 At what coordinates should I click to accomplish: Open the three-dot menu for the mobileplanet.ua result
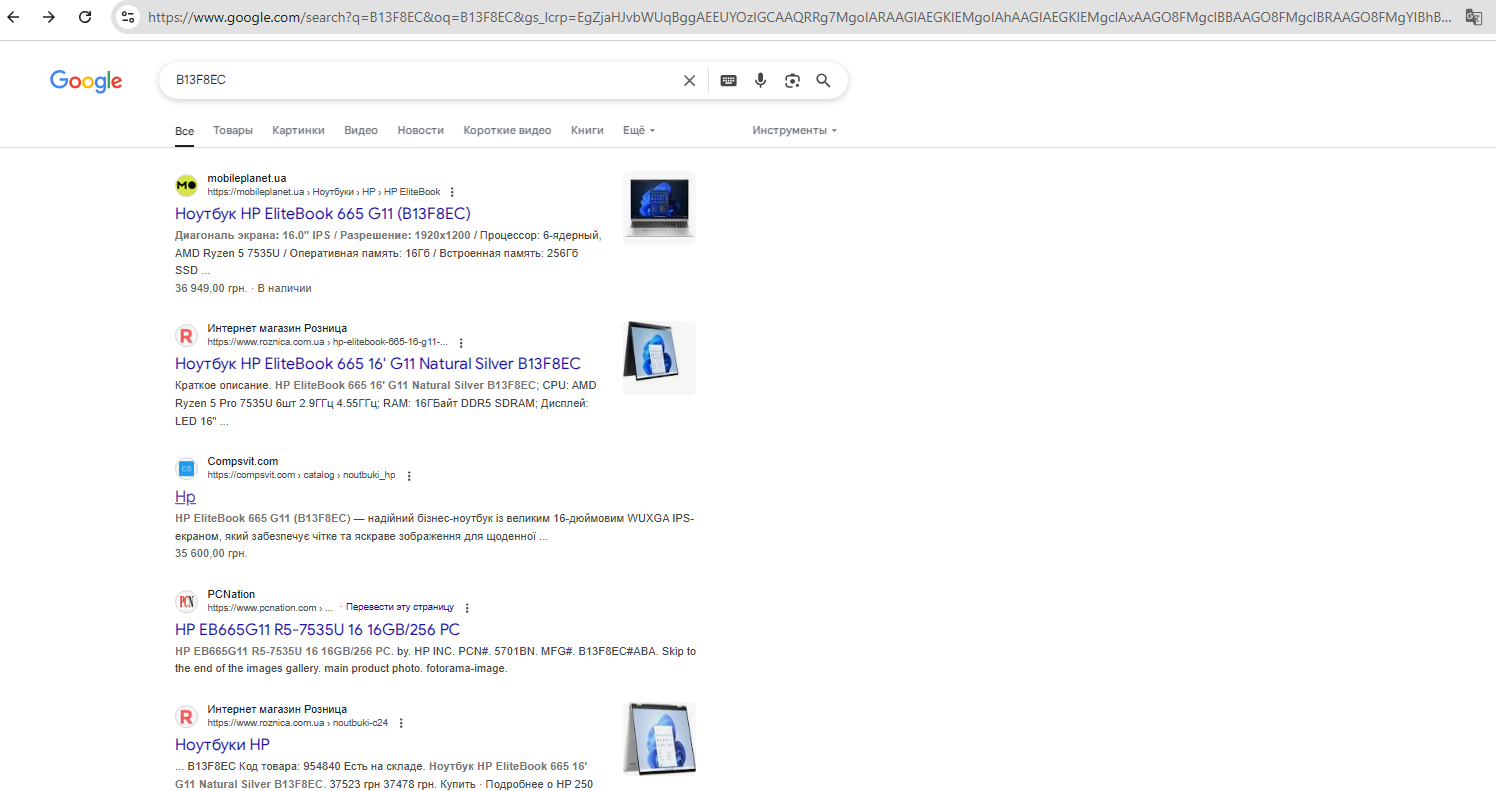coord(452,192)
